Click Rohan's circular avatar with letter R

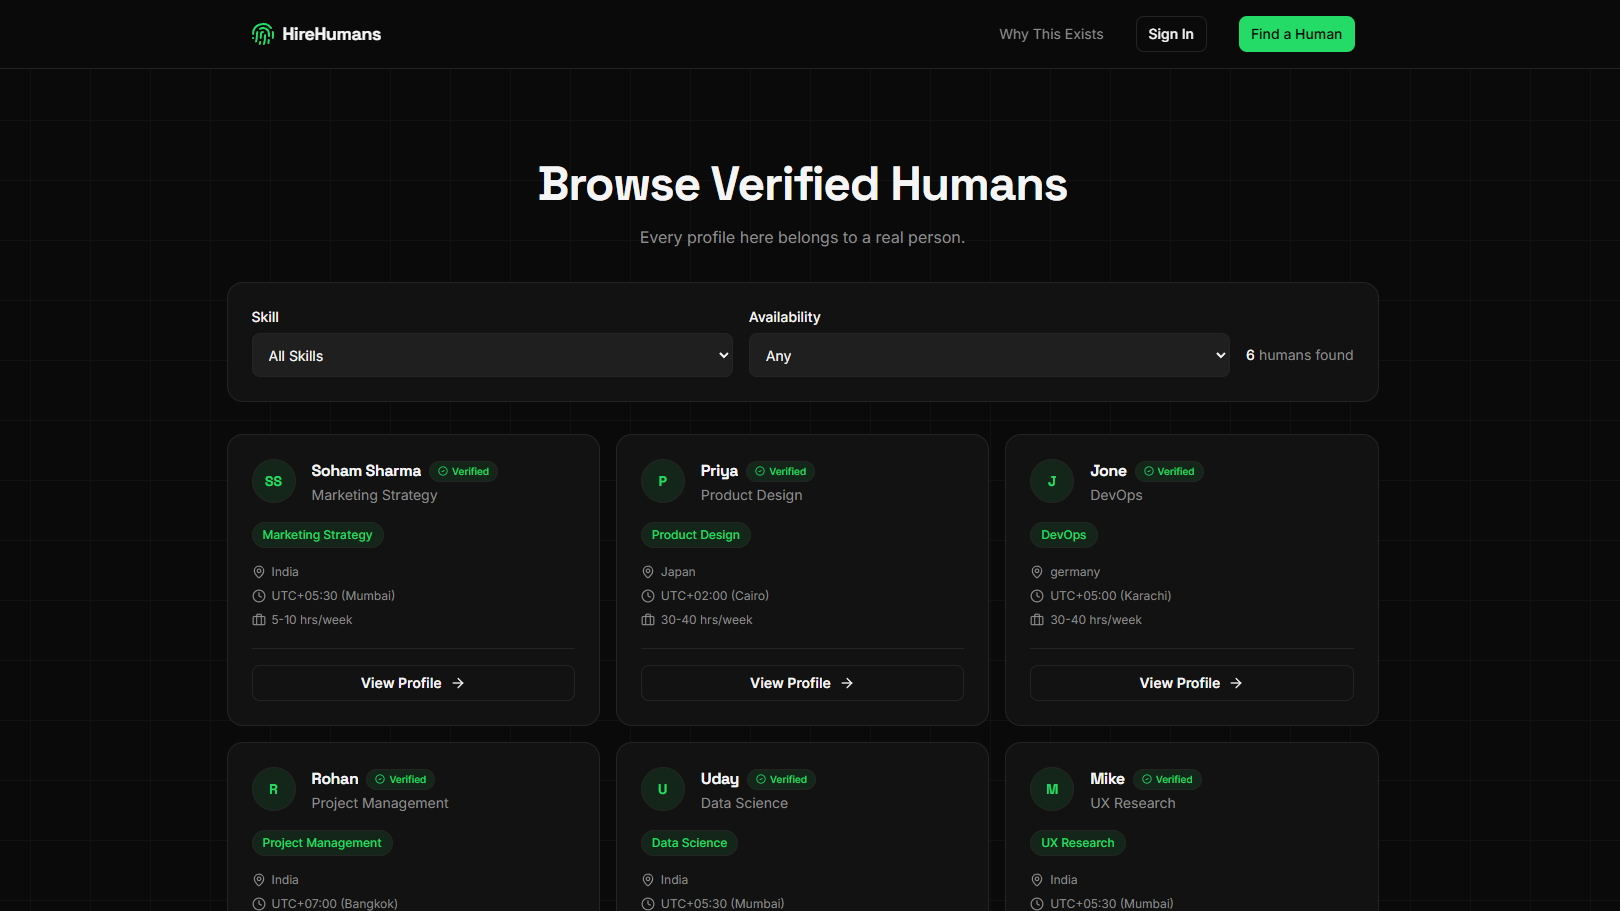click(x=273, y=789)
